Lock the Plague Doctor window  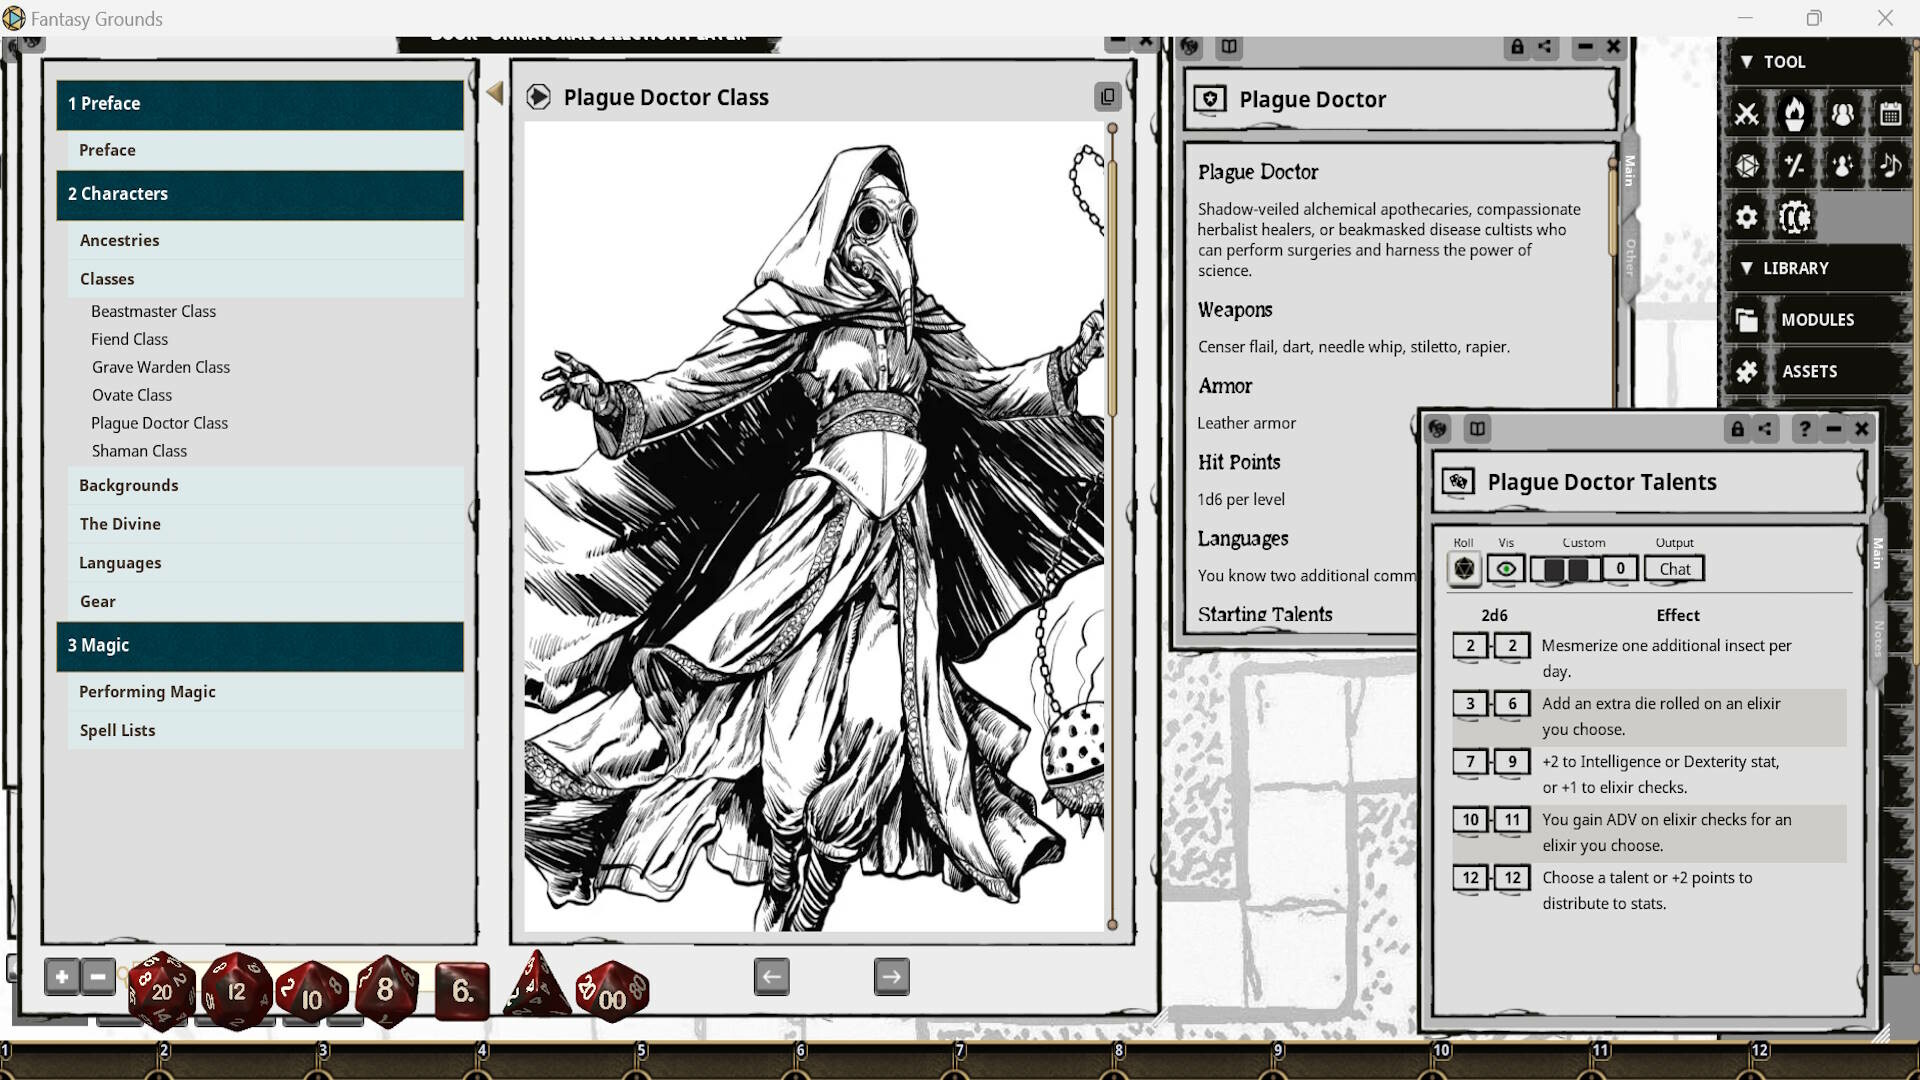click(x=1516, y=47)
